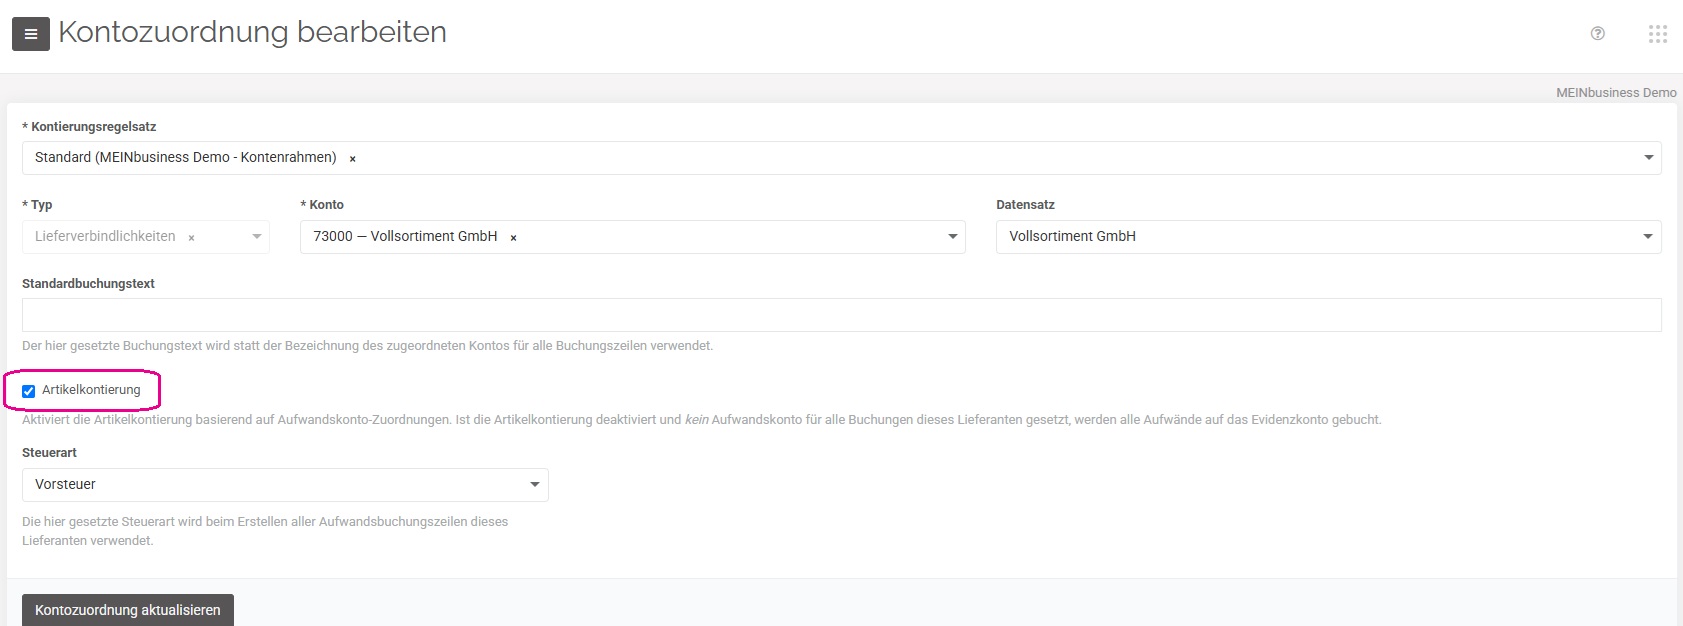This screenshot has width=1683, height=626.
Task: Open the Datensatz Vollsortiment GmbH dropdown
Action: 1328,237
